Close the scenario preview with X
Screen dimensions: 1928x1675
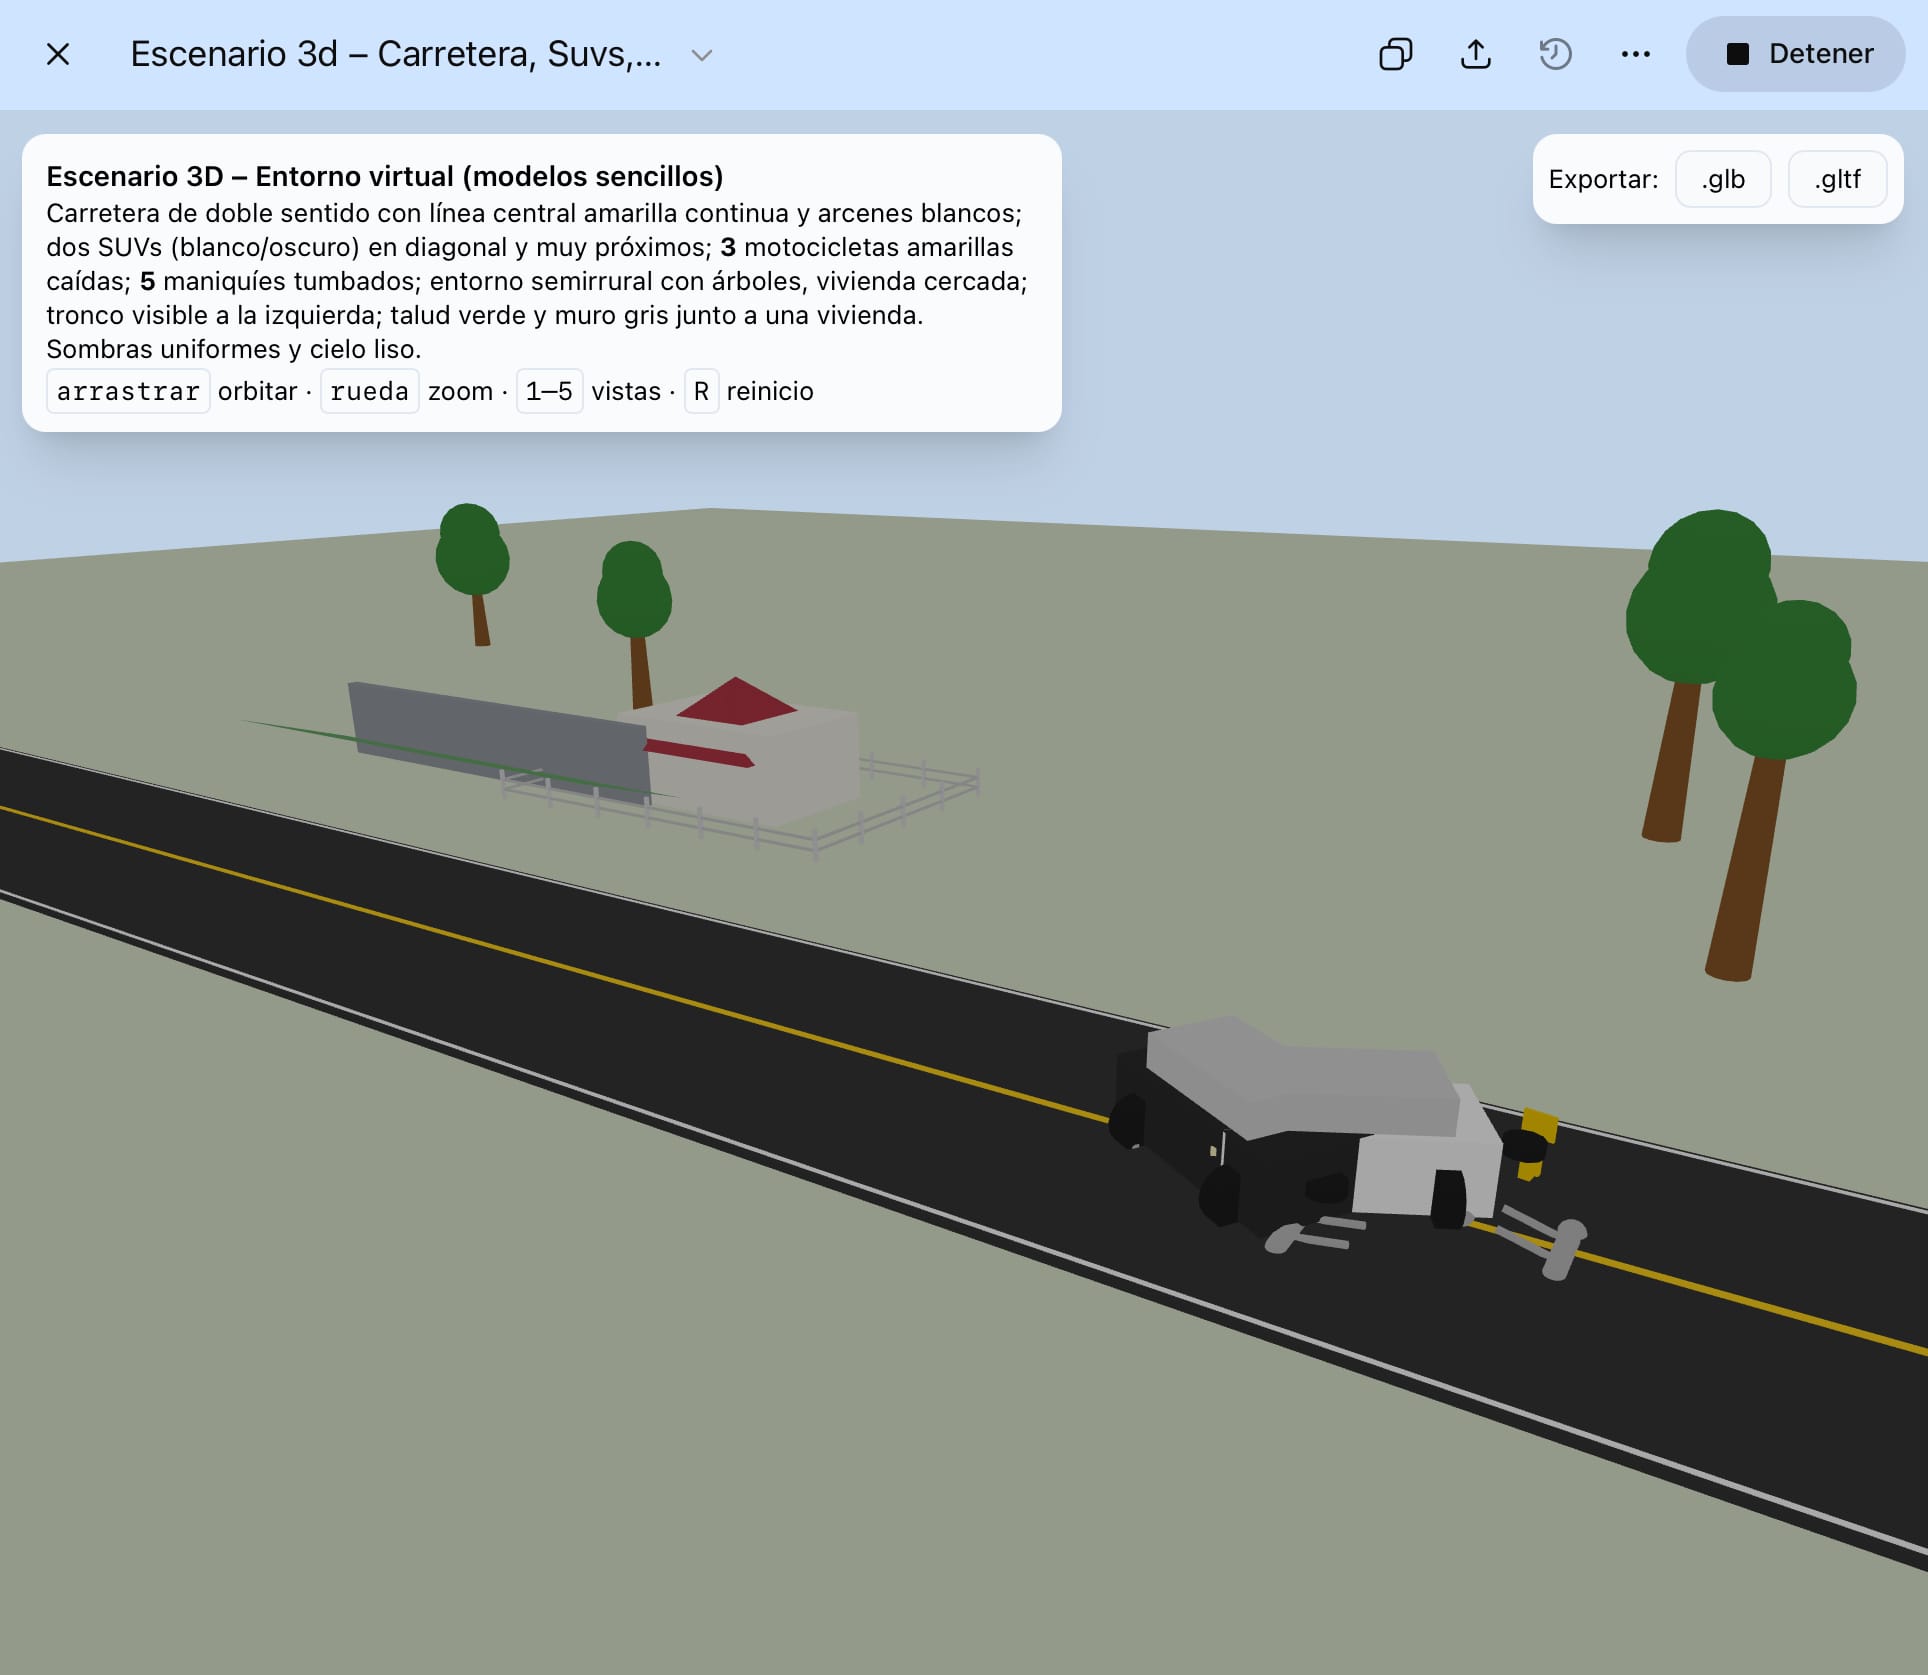(x=58, y=54)
